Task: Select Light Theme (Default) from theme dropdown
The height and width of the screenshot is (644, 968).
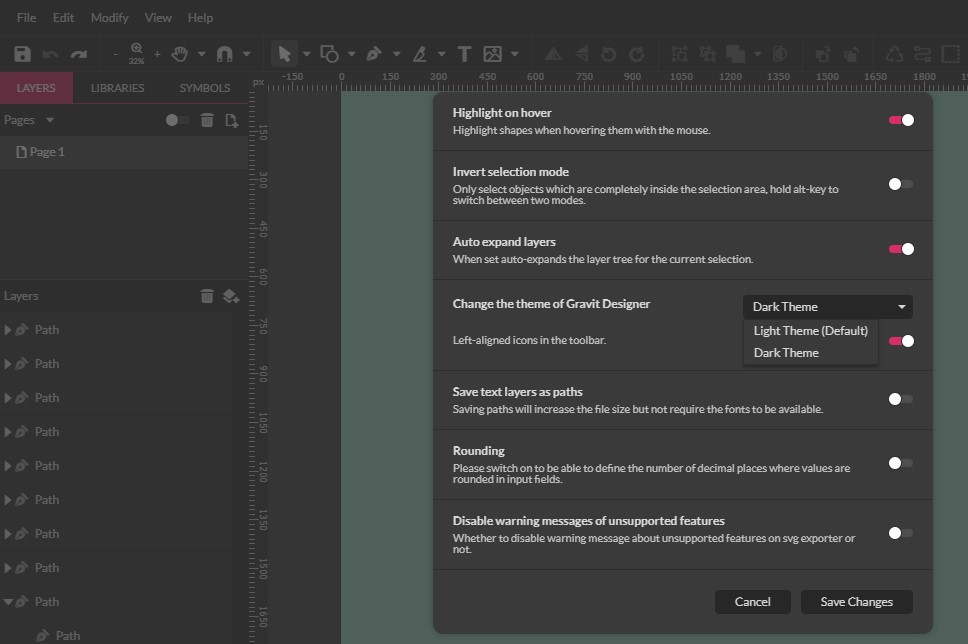Action: coord(810,330)
